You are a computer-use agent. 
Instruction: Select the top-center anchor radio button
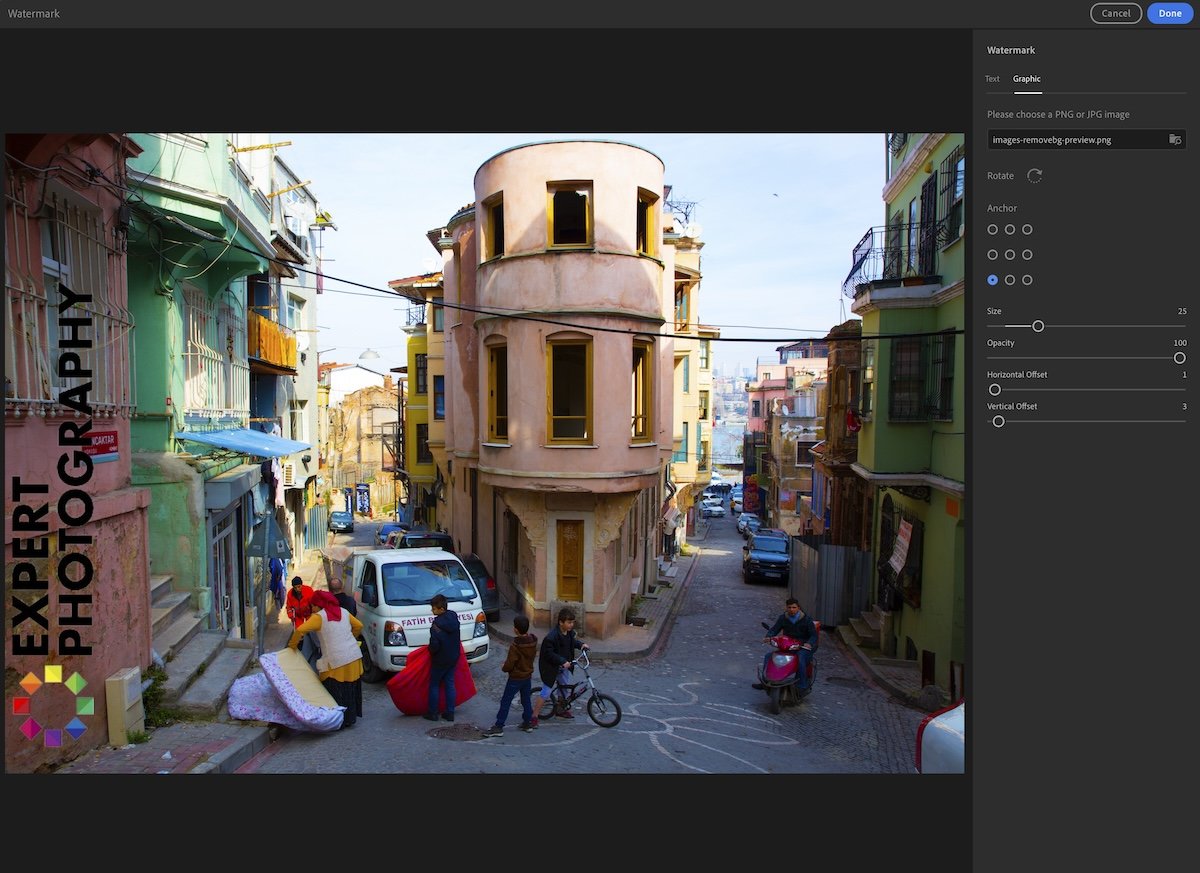click(1009, 229)
